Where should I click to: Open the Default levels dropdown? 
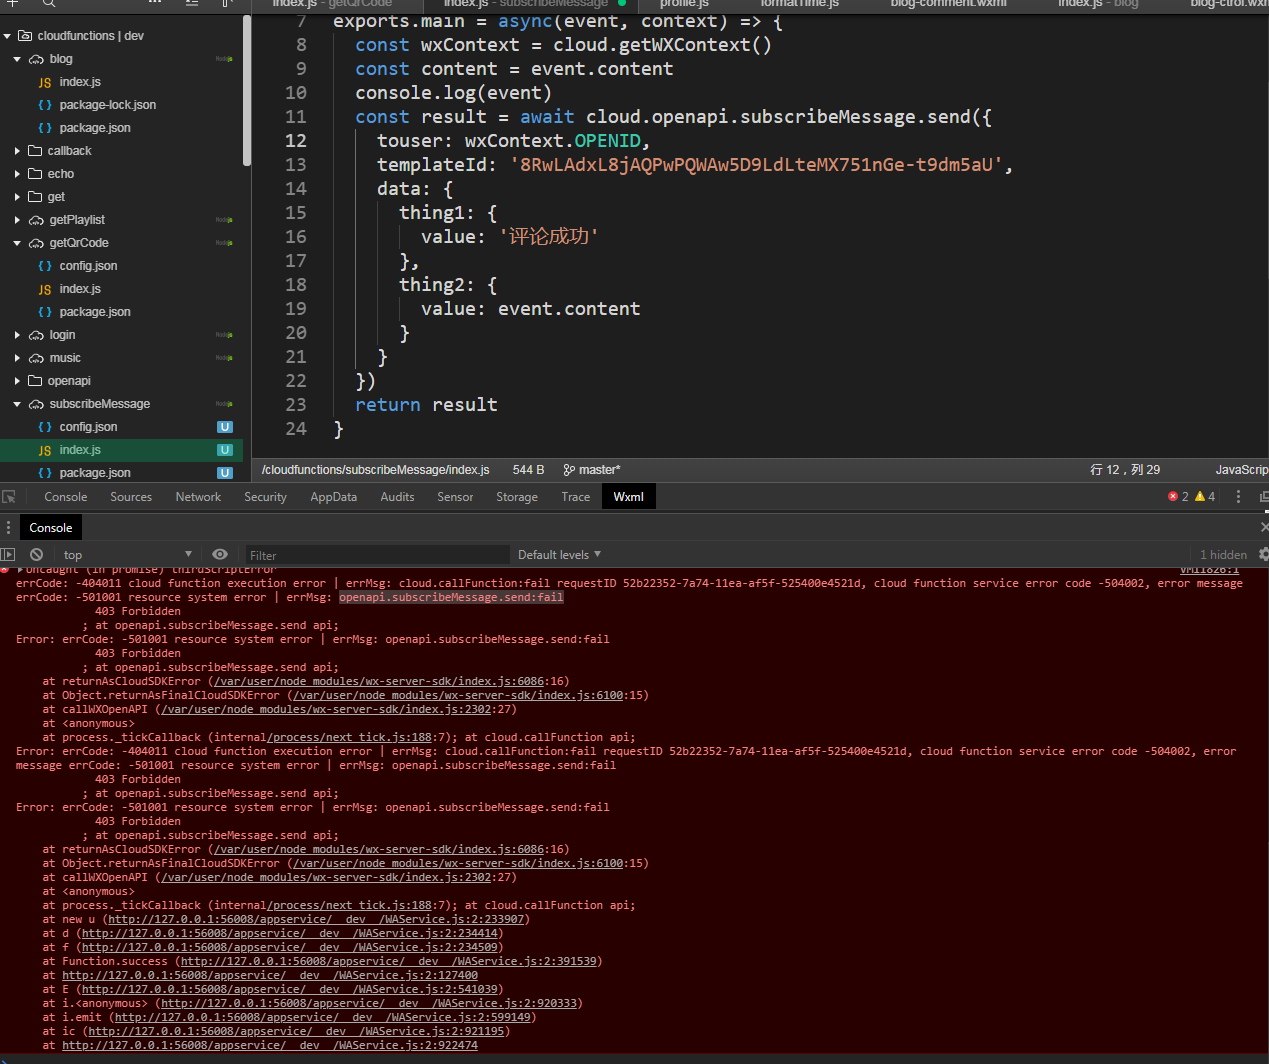559,554
